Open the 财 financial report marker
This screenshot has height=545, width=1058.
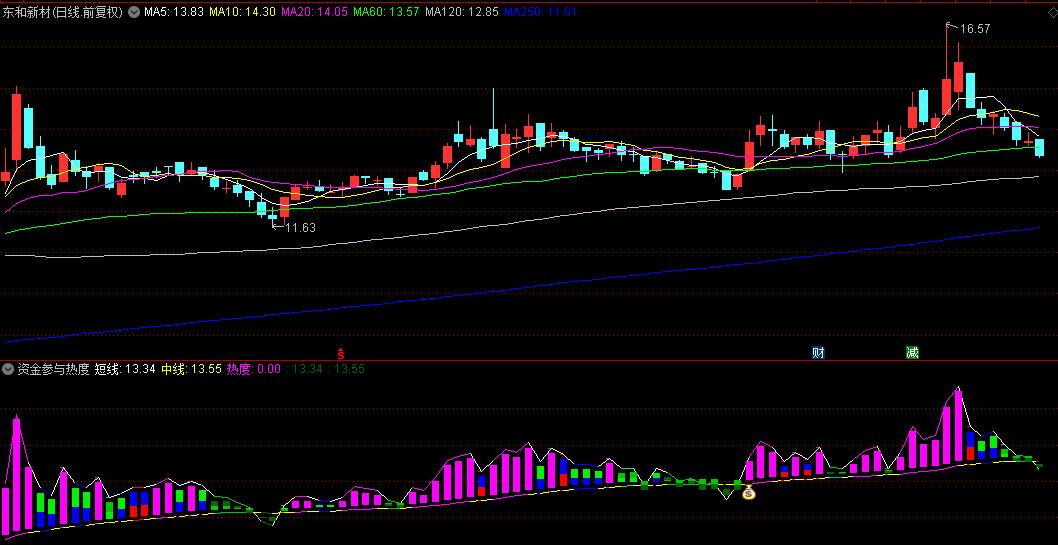click(x=818, y=353)
